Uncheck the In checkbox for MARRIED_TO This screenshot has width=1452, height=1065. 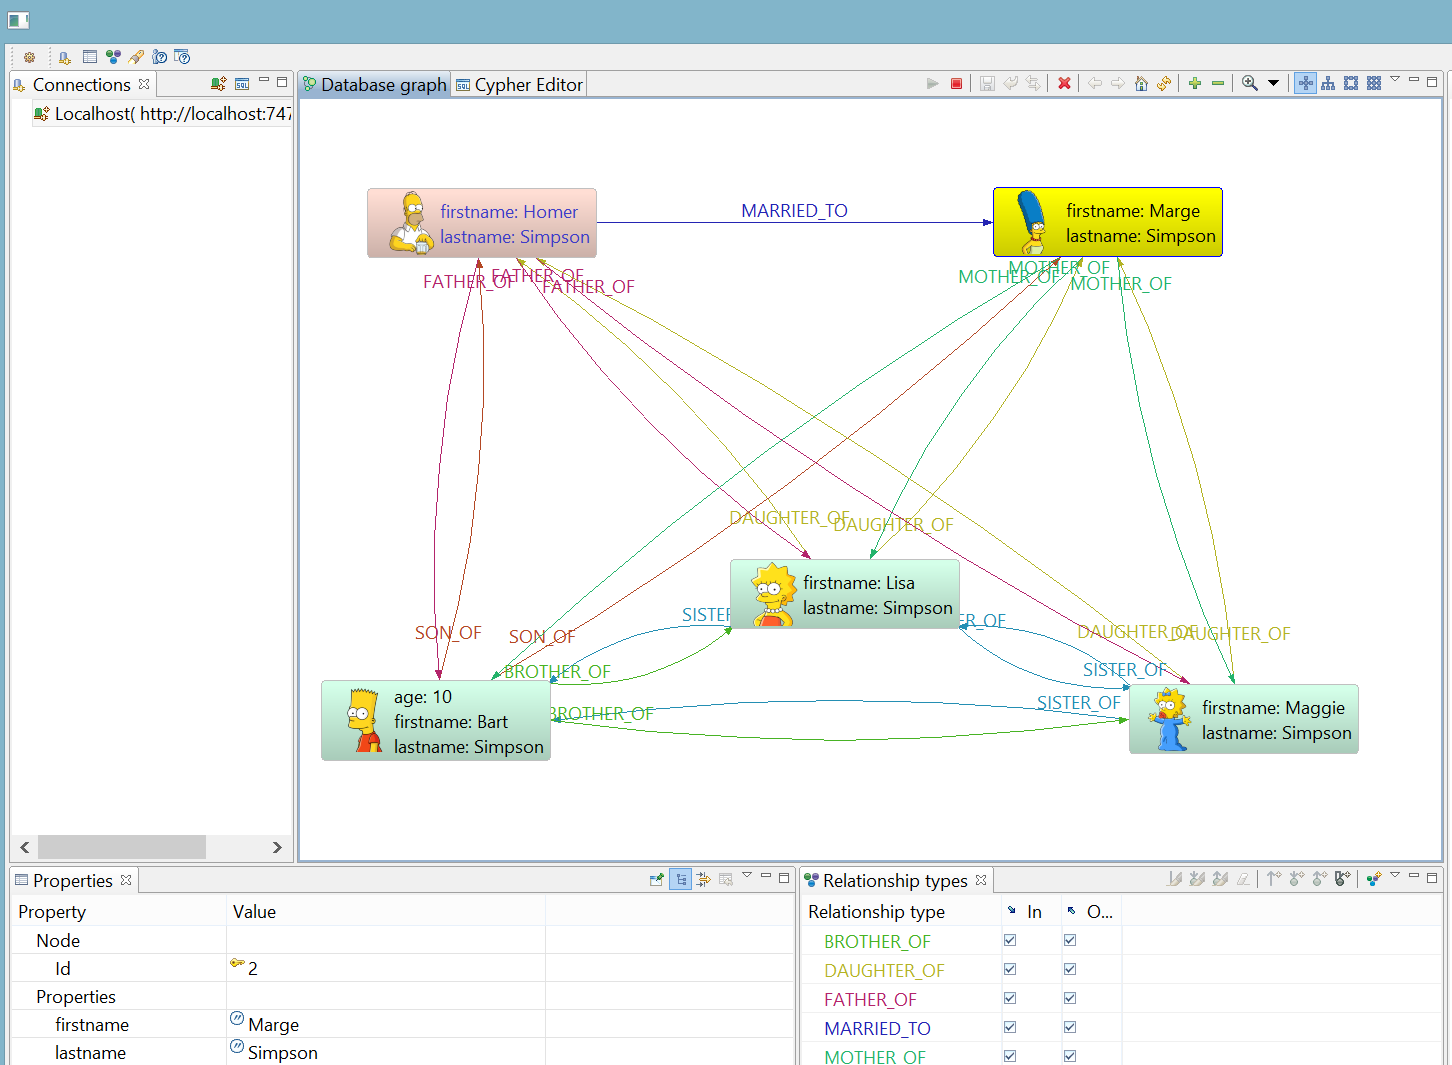pyautogui.click(x=1009, y=1026)
